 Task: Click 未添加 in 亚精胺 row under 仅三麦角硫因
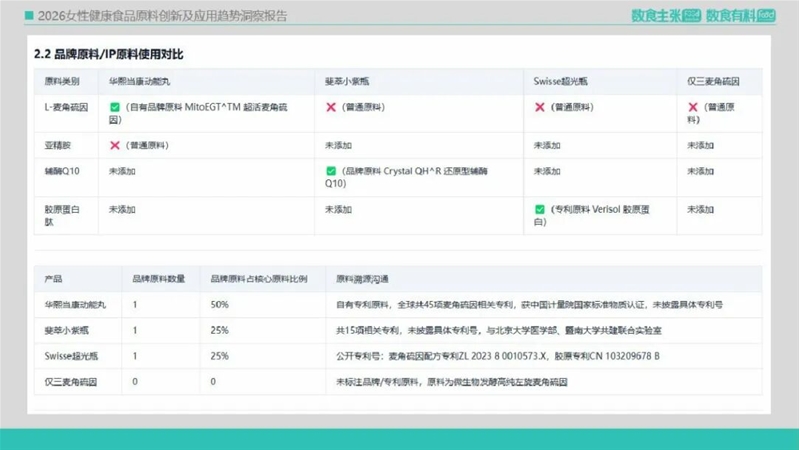[x=700, y=145]
